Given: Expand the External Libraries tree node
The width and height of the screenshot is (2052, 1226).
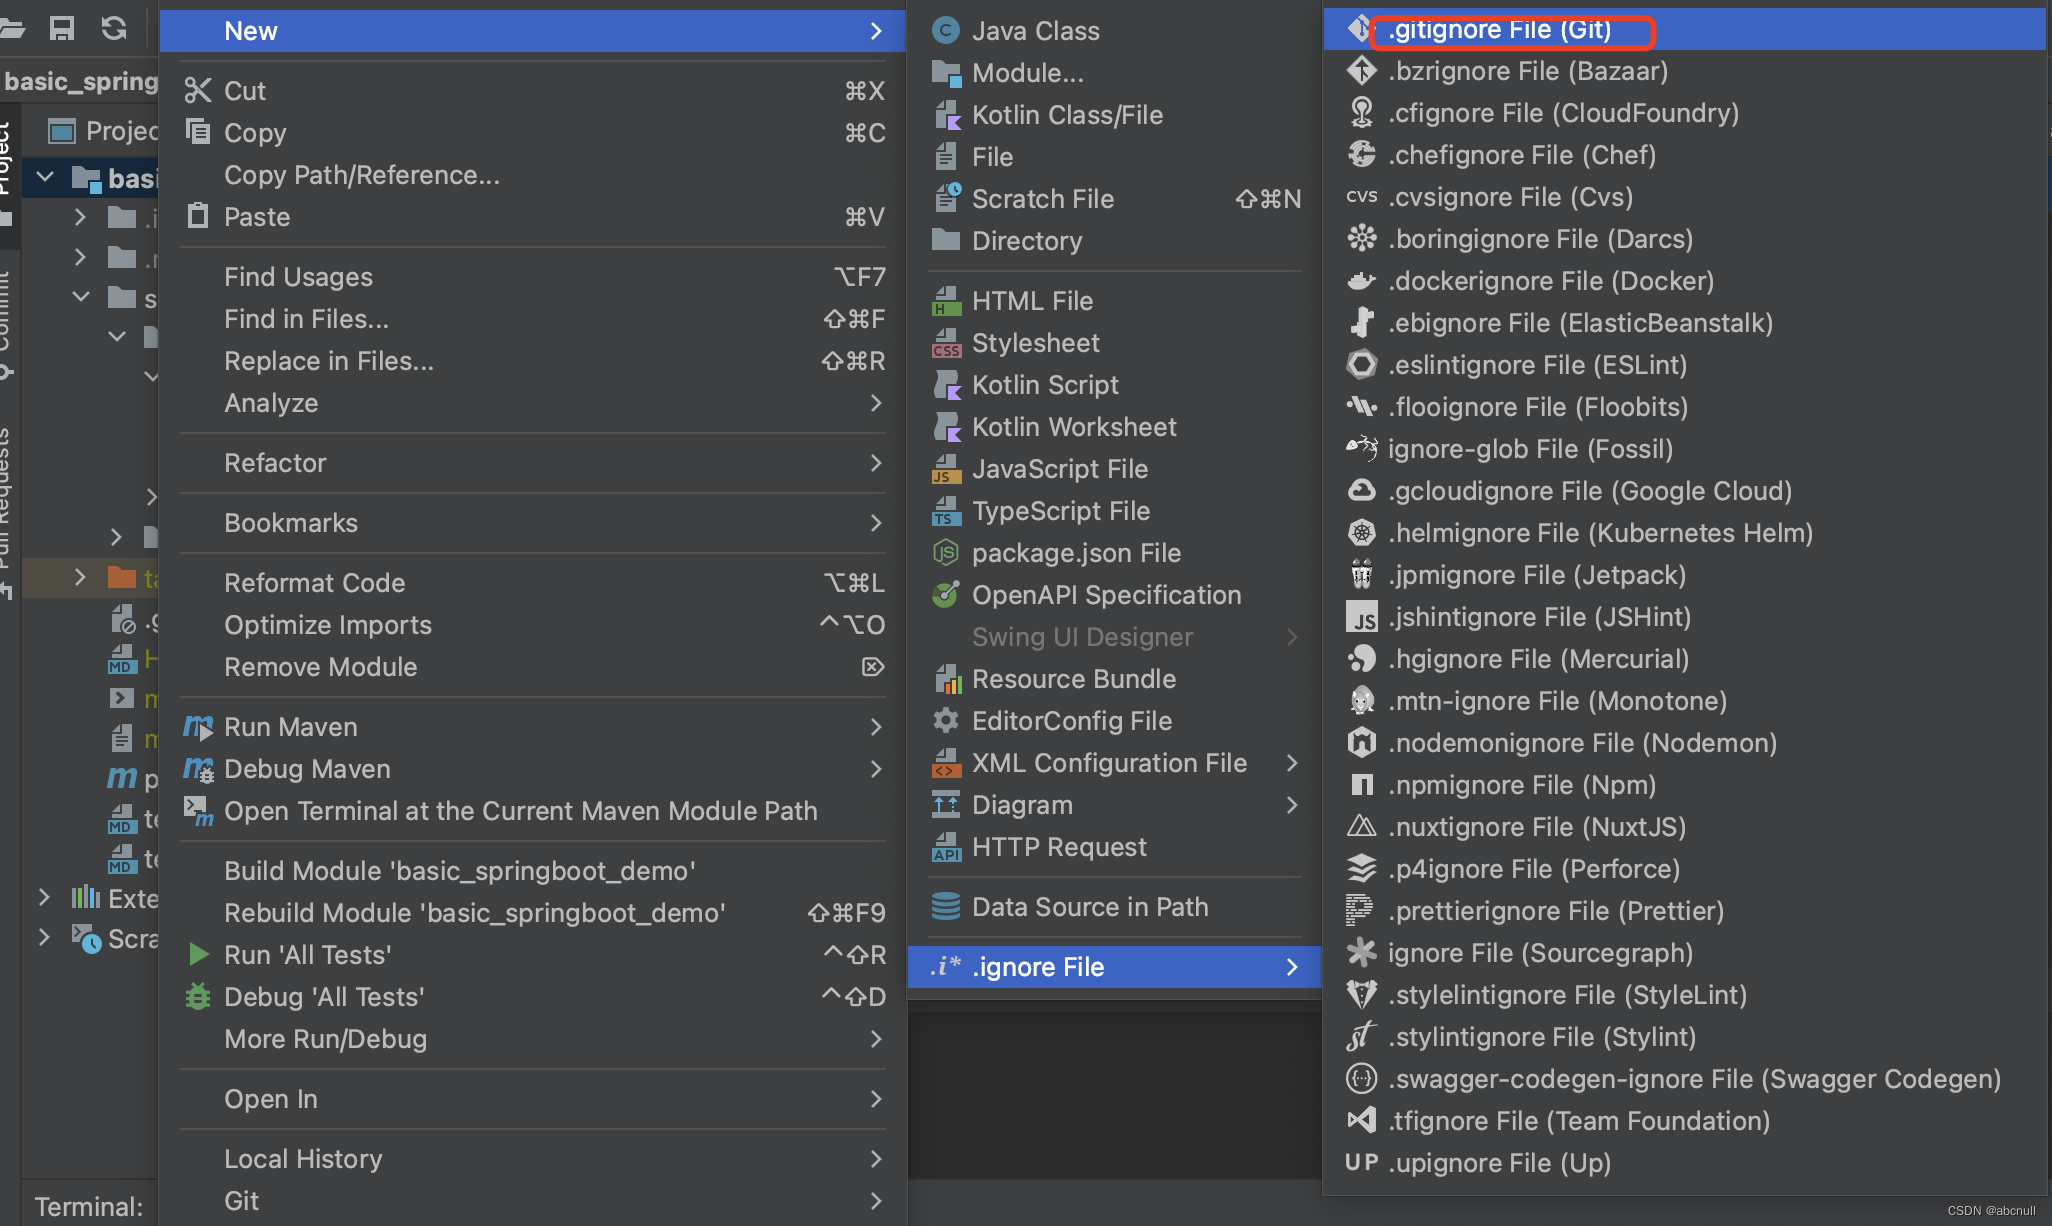Looking at the screenshot, I should [x=44, y=897].
